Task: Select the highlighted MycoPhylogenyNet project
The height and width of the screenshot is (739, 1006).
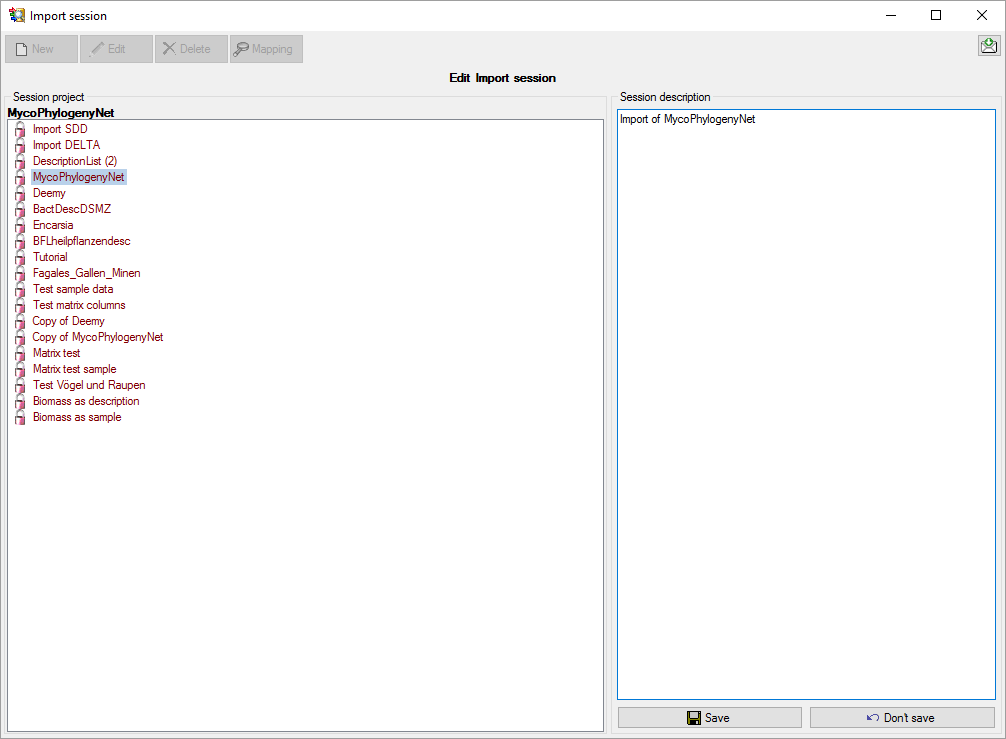Action: click(x=79, y=177)
